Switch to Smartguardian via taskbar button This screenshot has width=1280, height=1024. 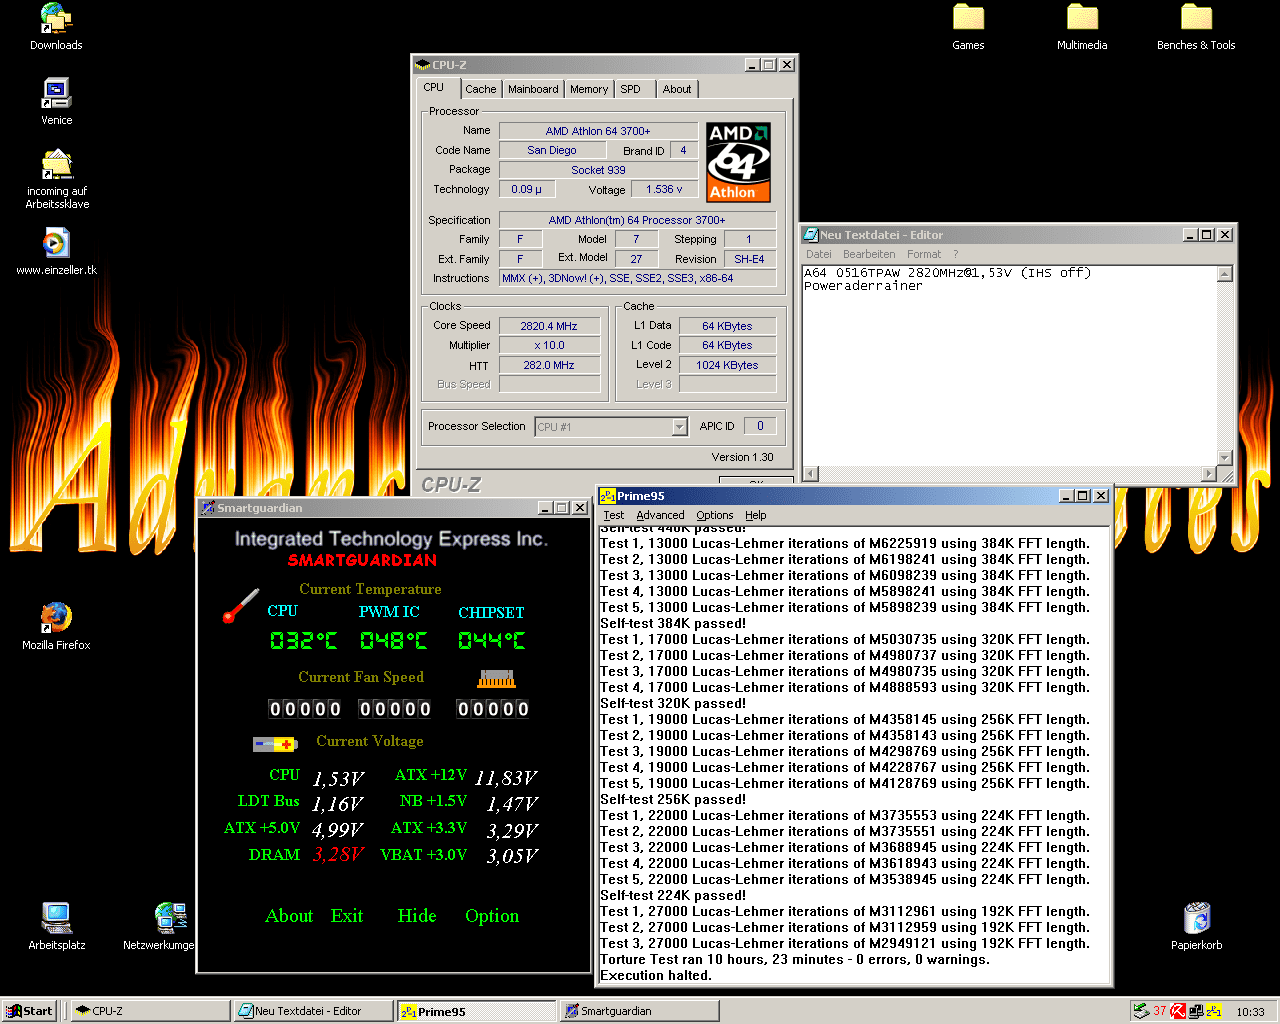(639, 1011)
